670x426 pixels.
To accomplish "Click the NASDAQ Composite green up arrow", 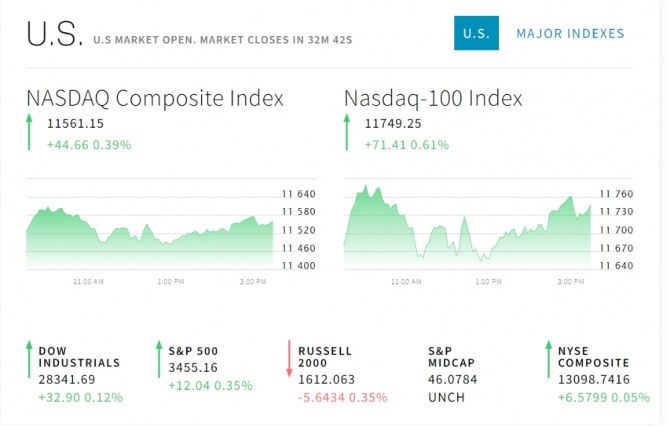I will pos(30,133).
